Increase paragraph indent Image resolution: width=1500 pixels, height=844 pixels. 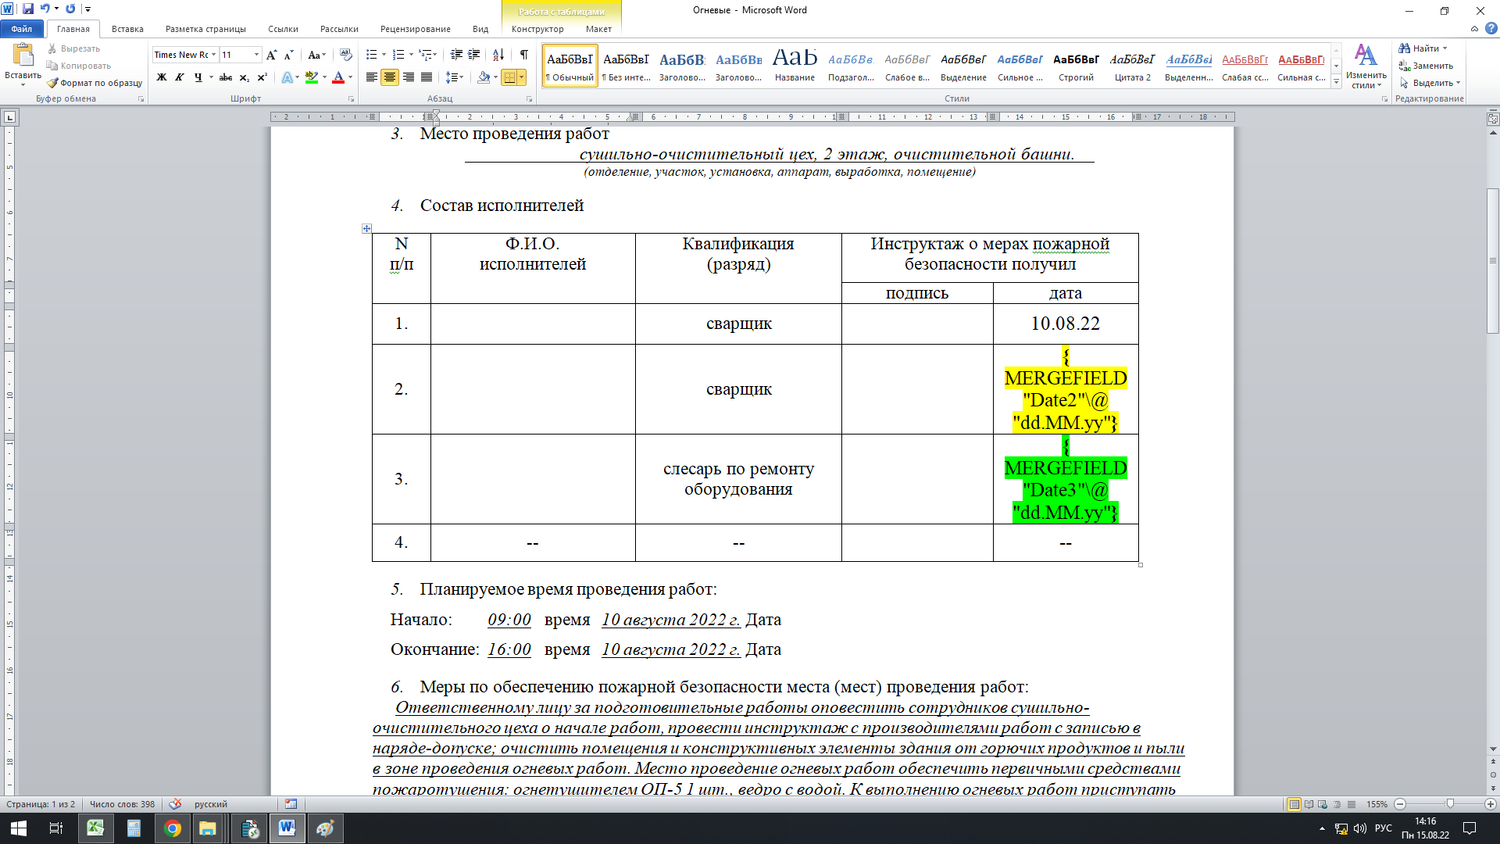click(x=474, y=55)
